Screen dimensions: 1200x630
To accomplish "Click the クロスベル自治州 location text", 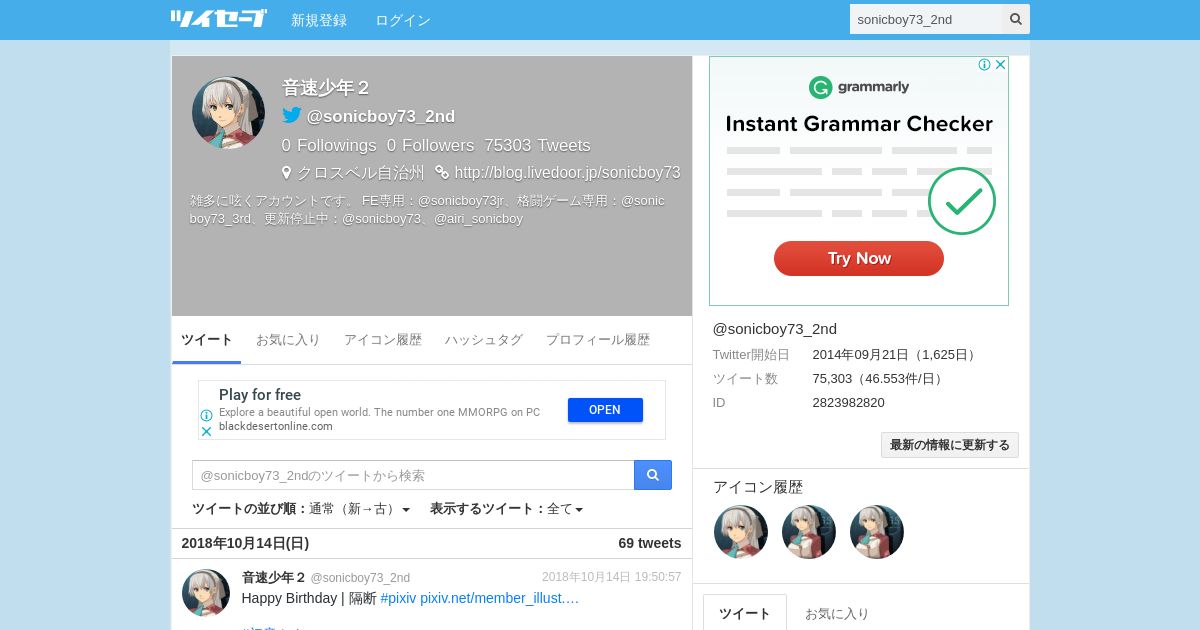I will (361, 172).
